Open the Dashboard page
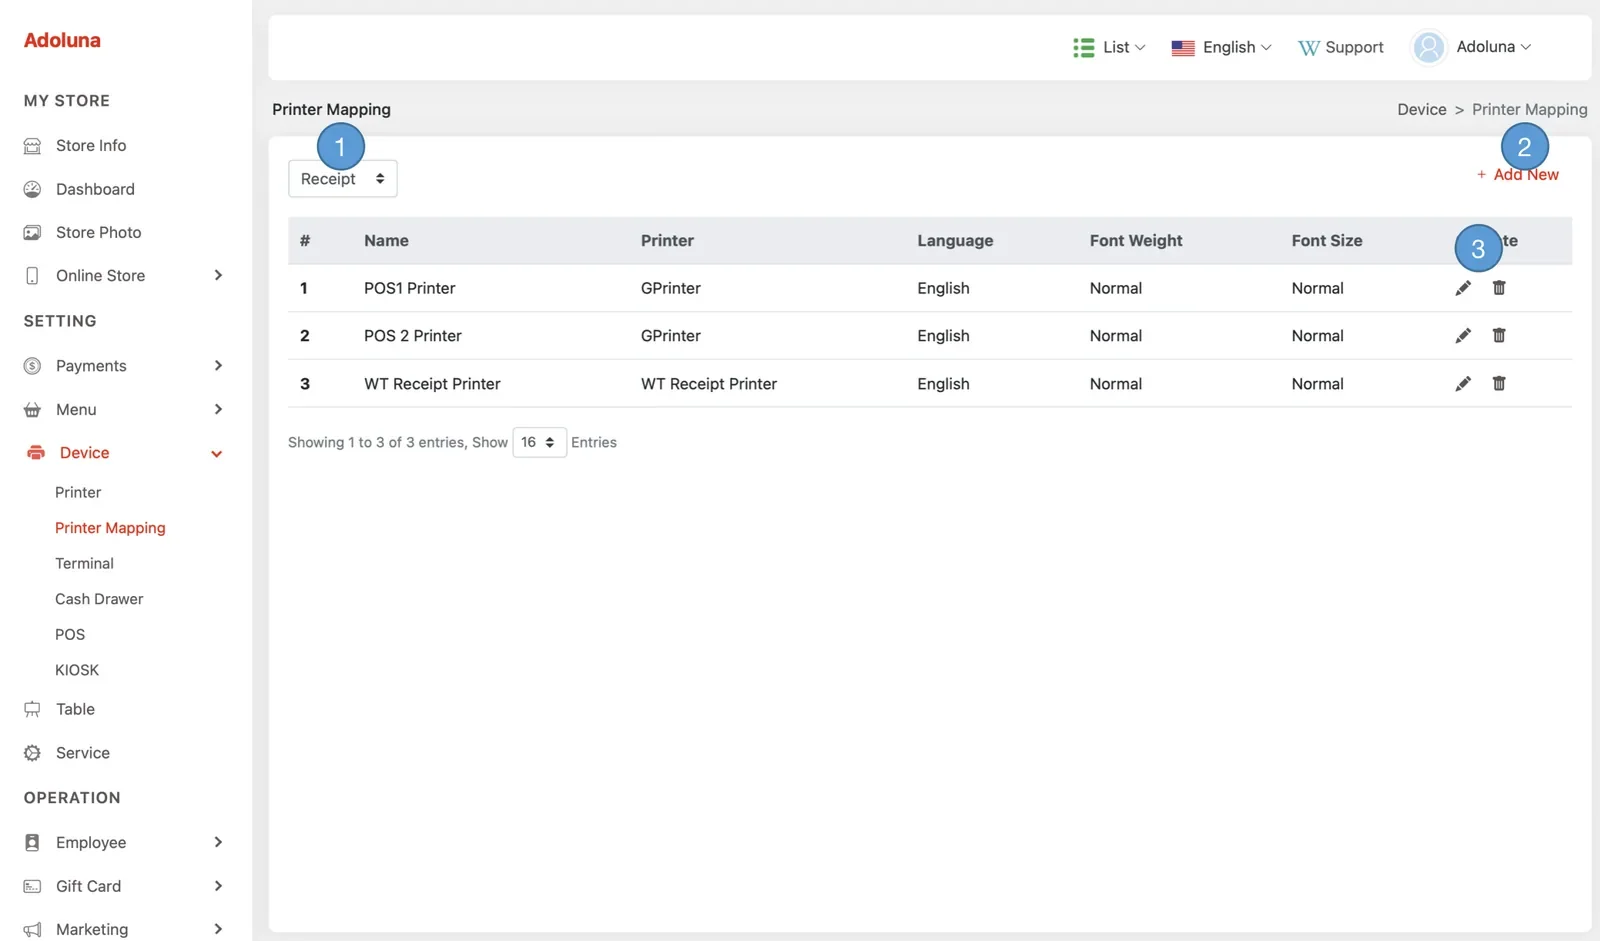1600x941 pixels. point(95,189)
